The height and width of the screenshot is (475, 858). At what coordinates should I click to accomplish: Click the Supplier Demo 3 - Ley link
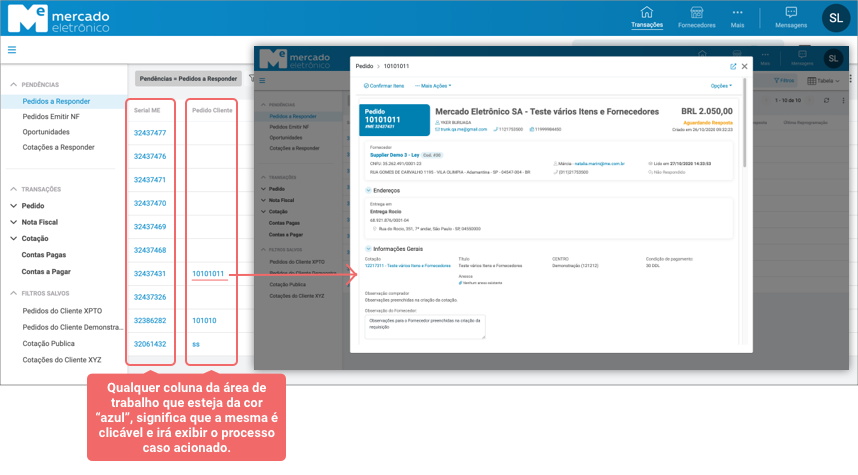(x=395, y=155)
